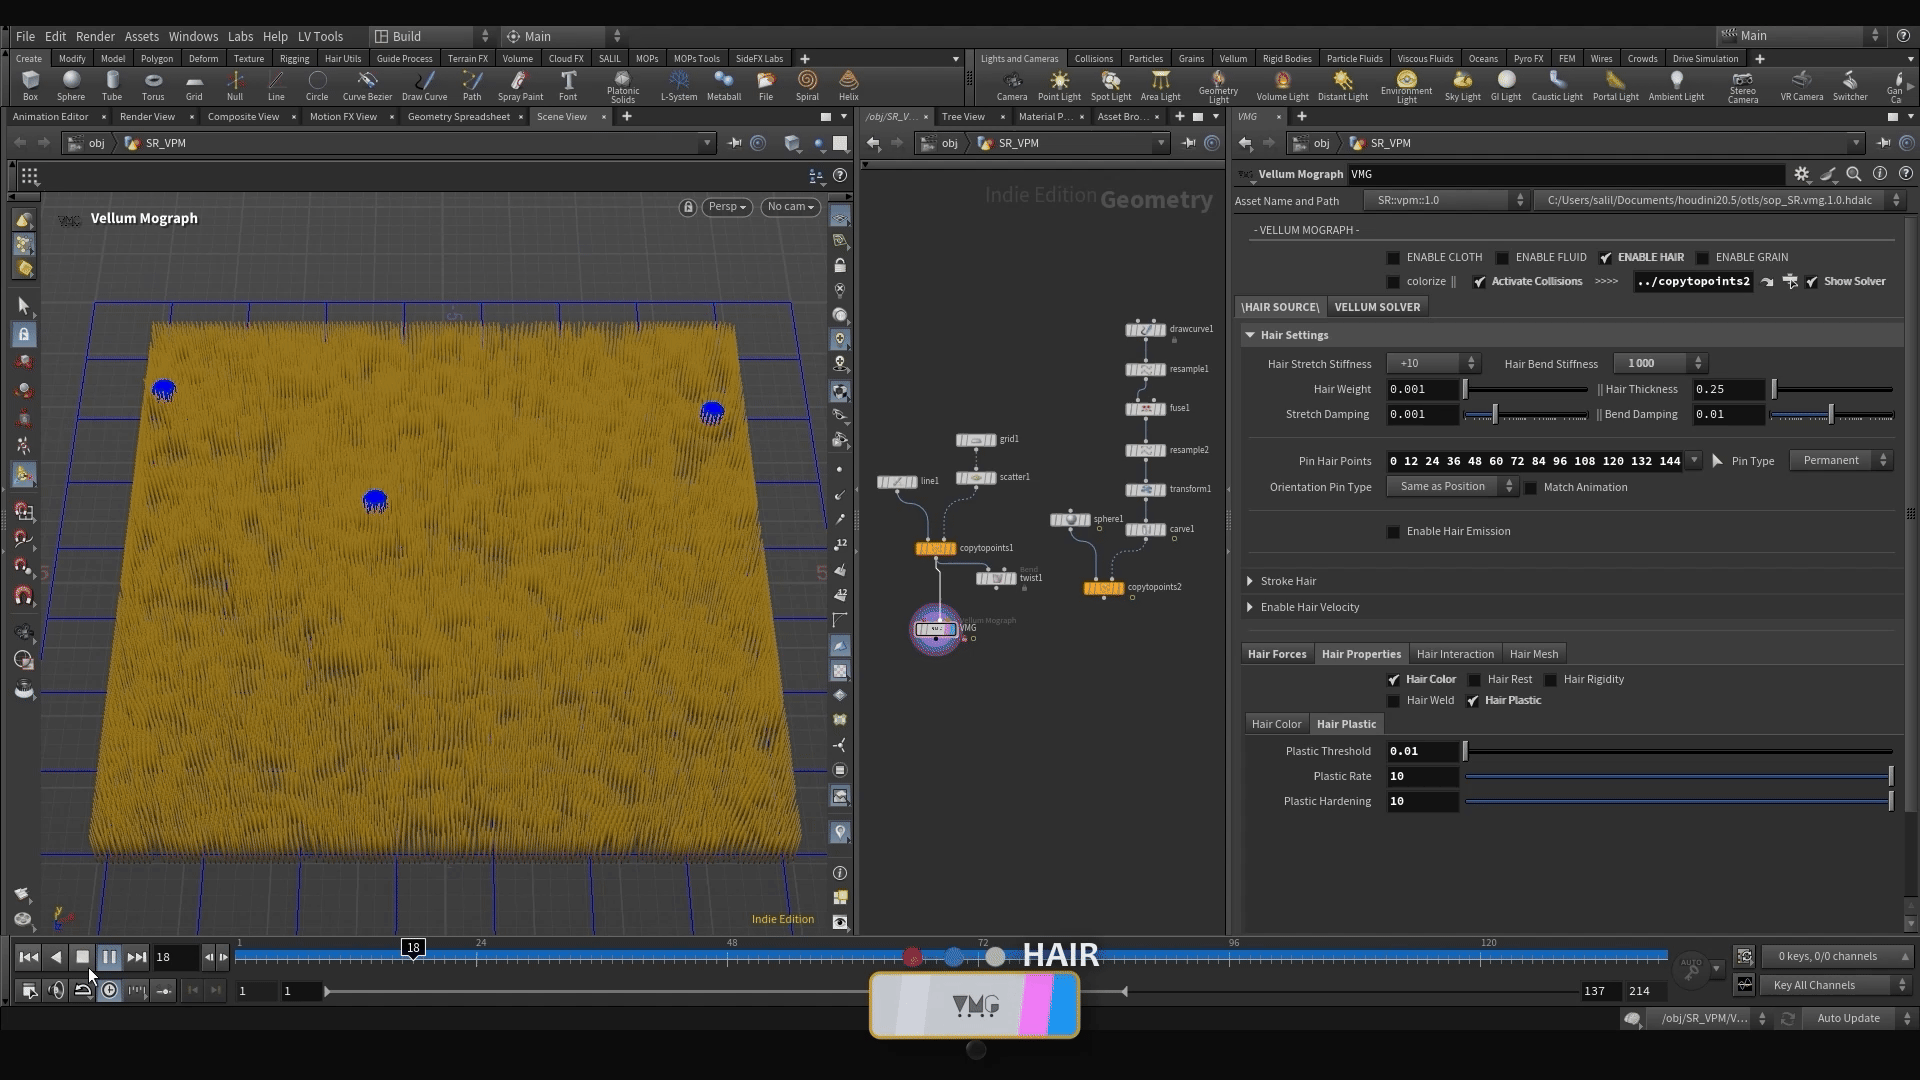Click the Helix shelf tool

click(x=848, y=85)
